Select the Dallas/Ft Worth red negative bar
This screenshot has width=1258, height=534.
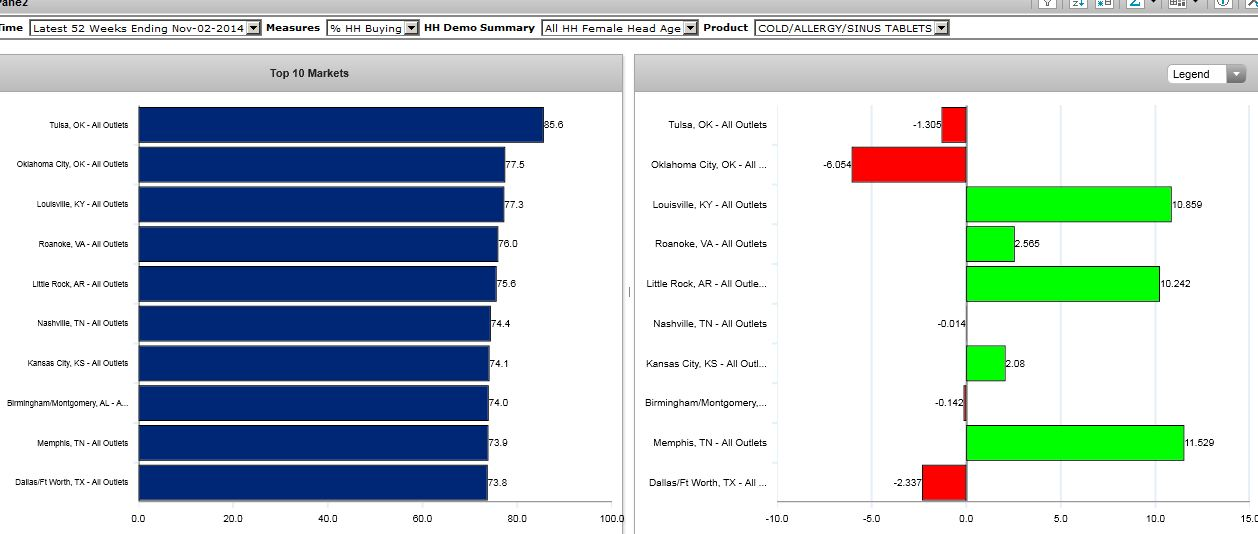[943, 482]
